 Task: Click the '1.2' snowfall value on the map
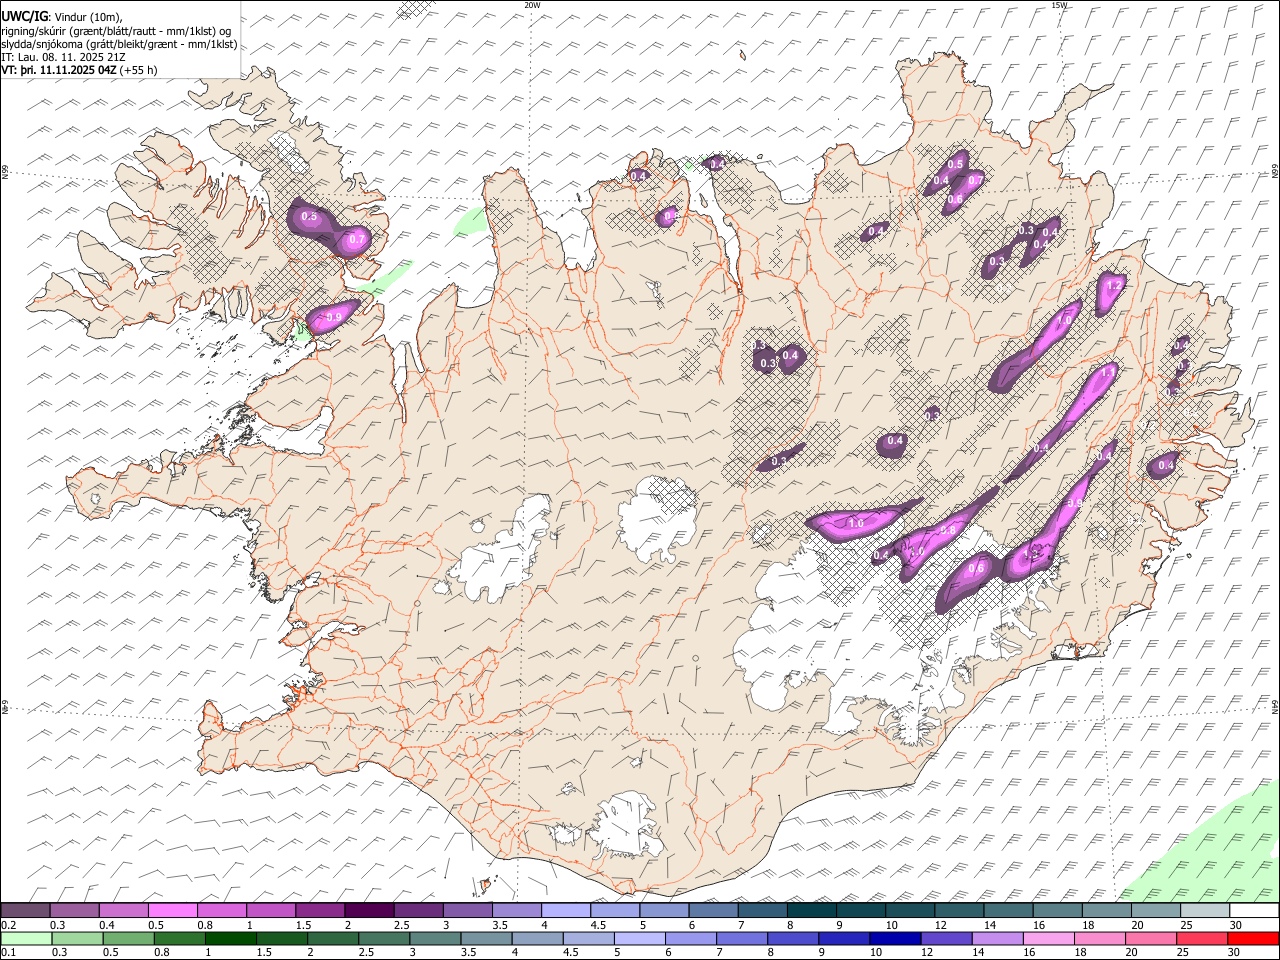[1116, 285]
